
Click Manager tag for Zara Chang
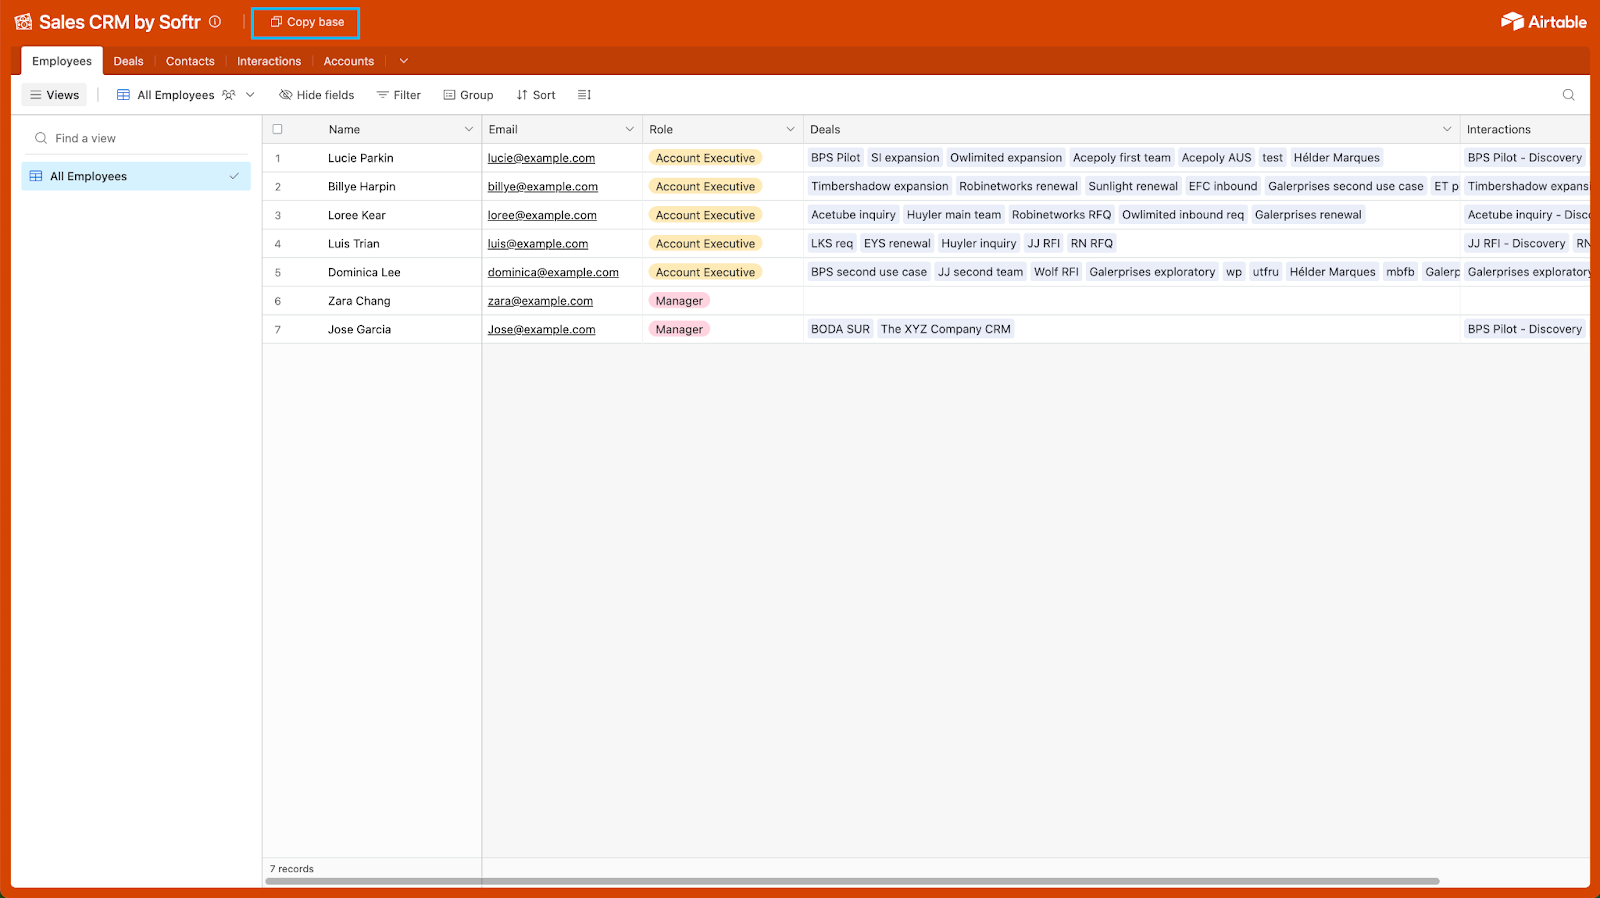[679, 301]
